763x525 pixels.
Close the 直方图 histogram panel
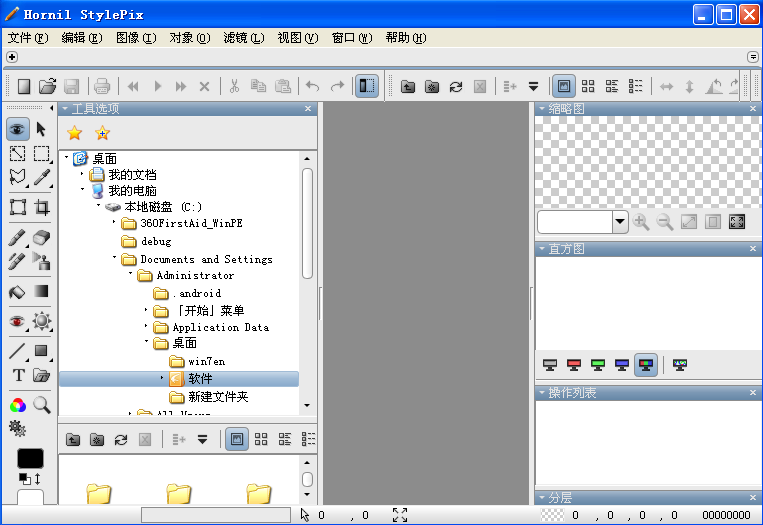pyautogui.click(x=756, y=249)
